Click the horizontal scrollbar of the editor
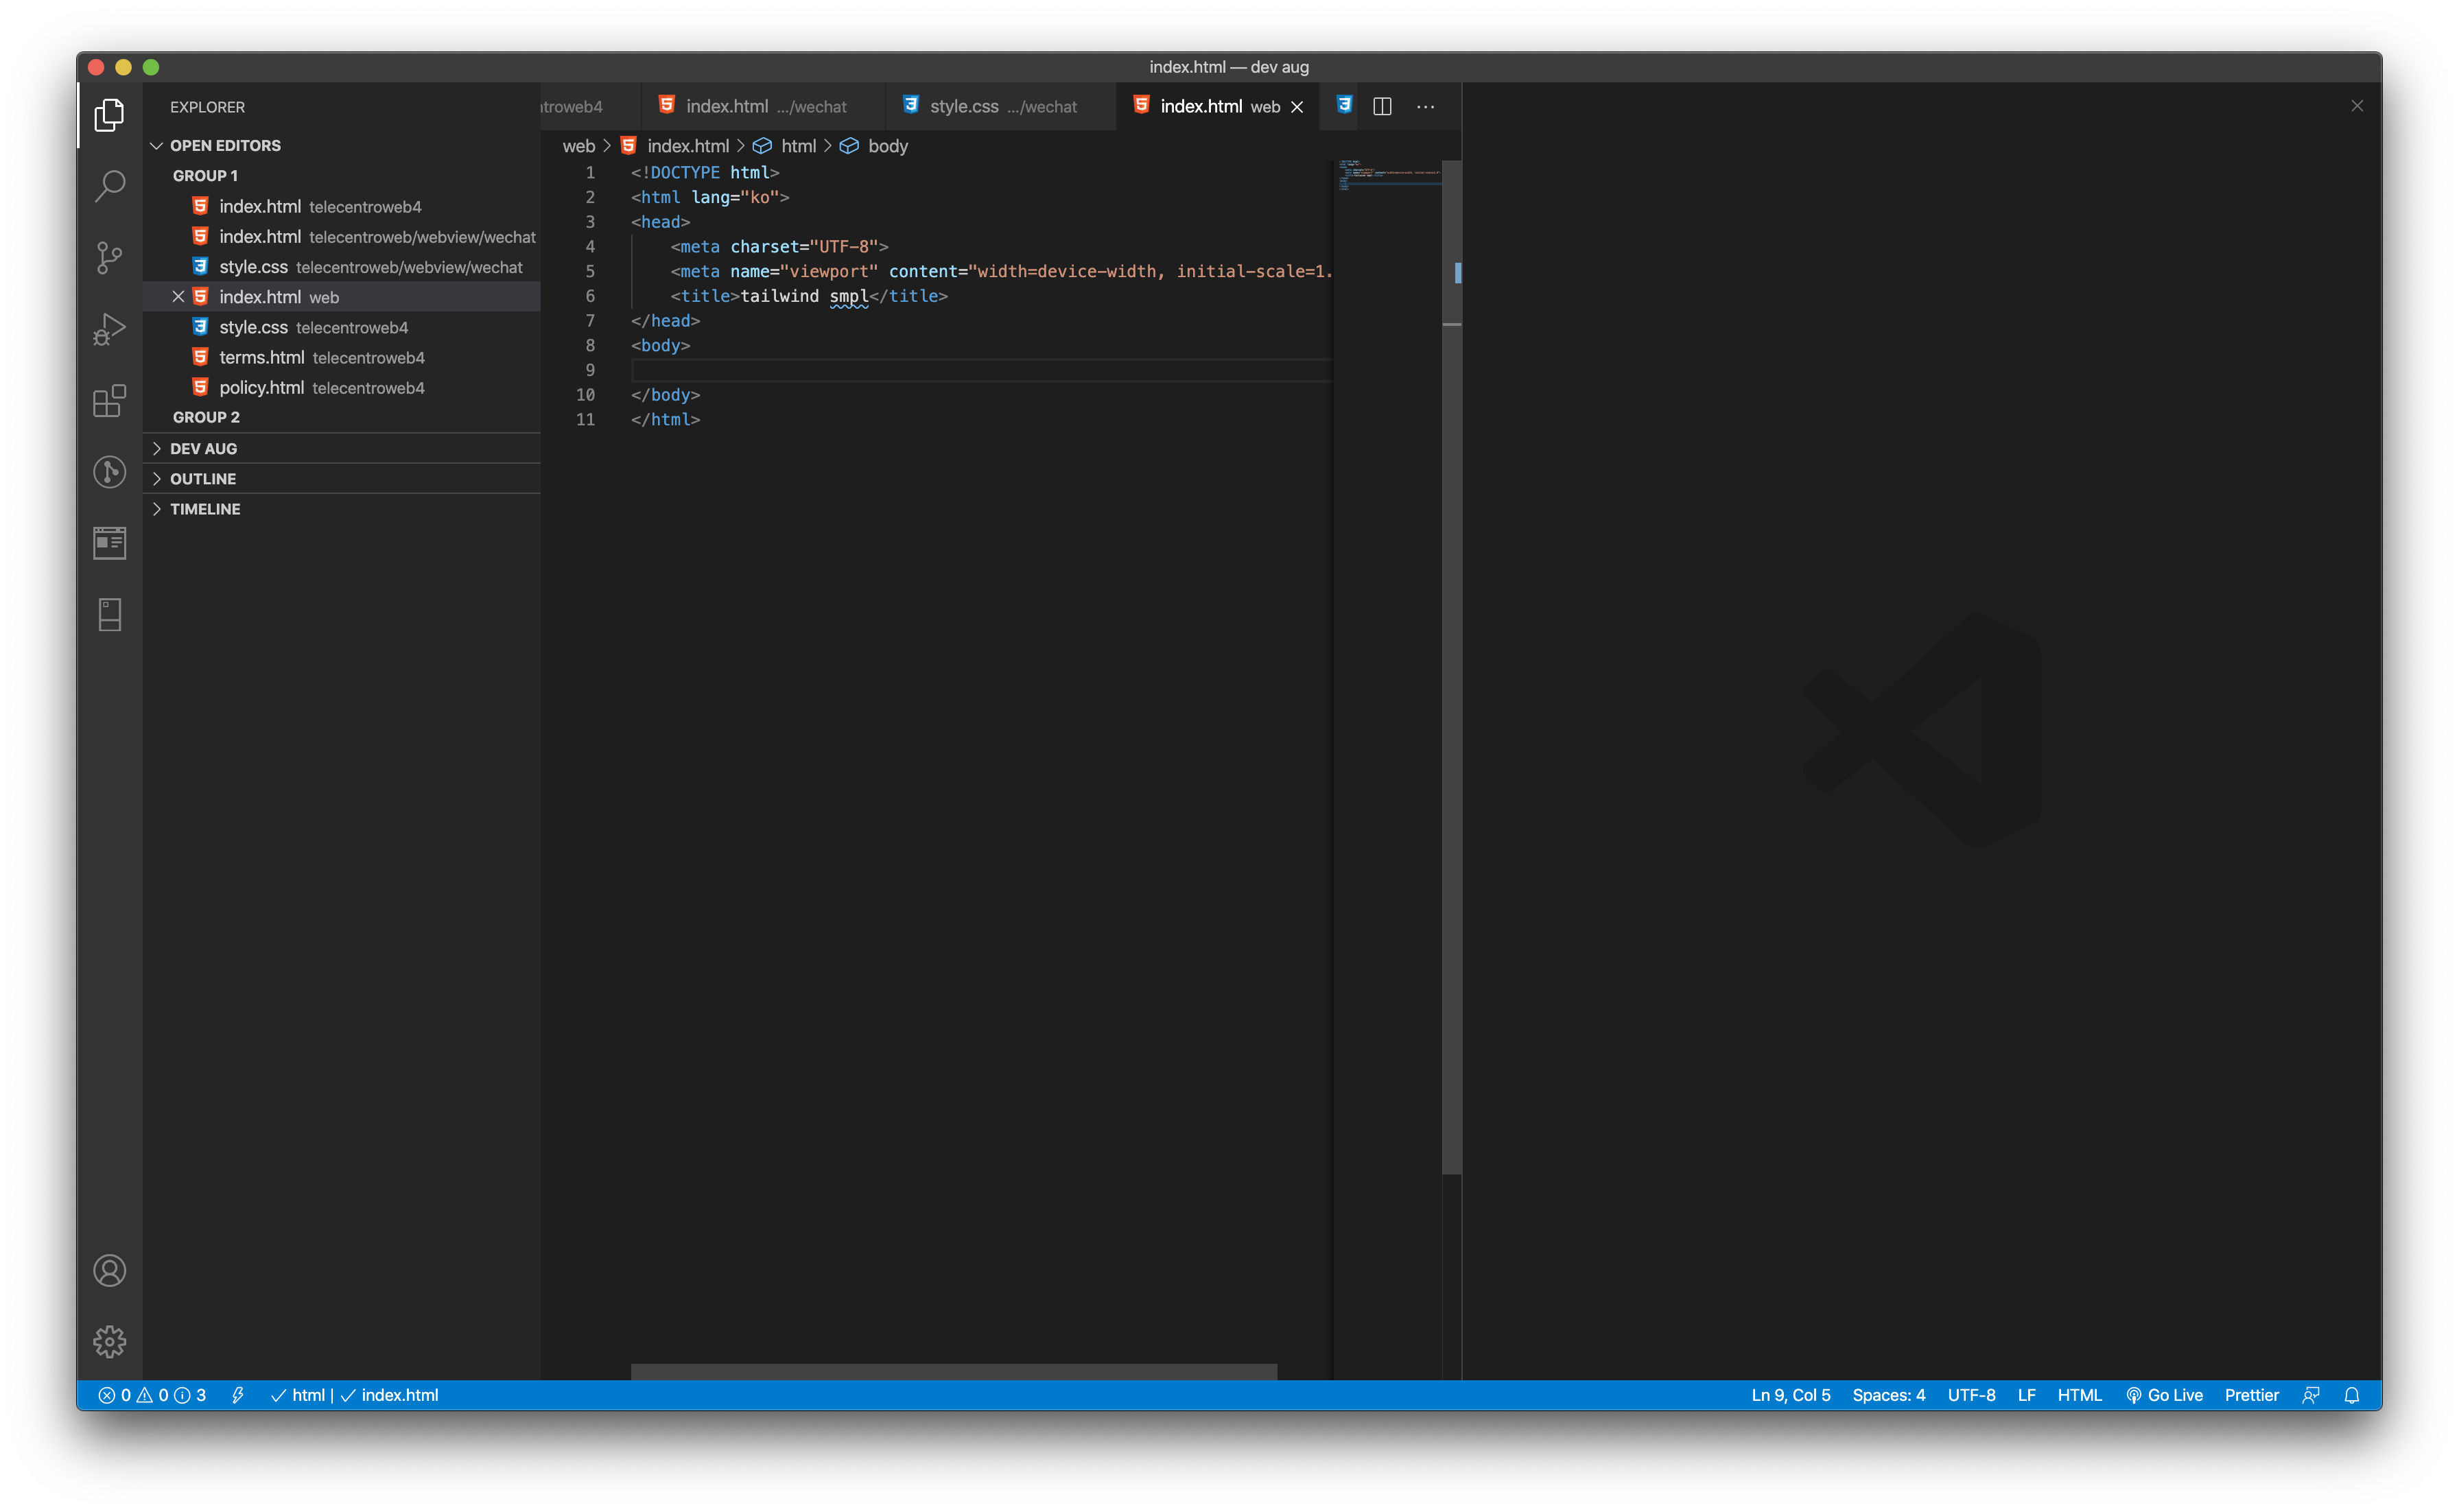 click(x=953, y=1371)
